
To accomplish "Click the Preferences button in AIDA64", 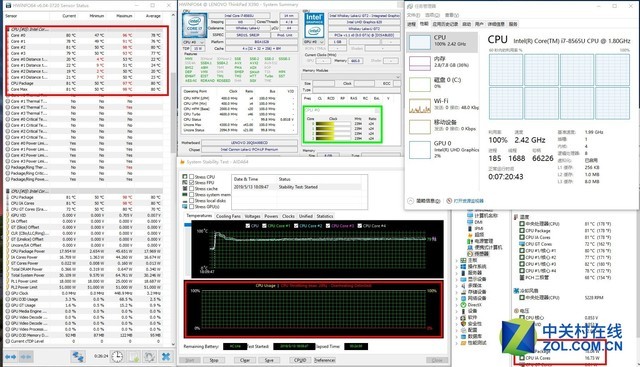I will click(x=325, y=360).
